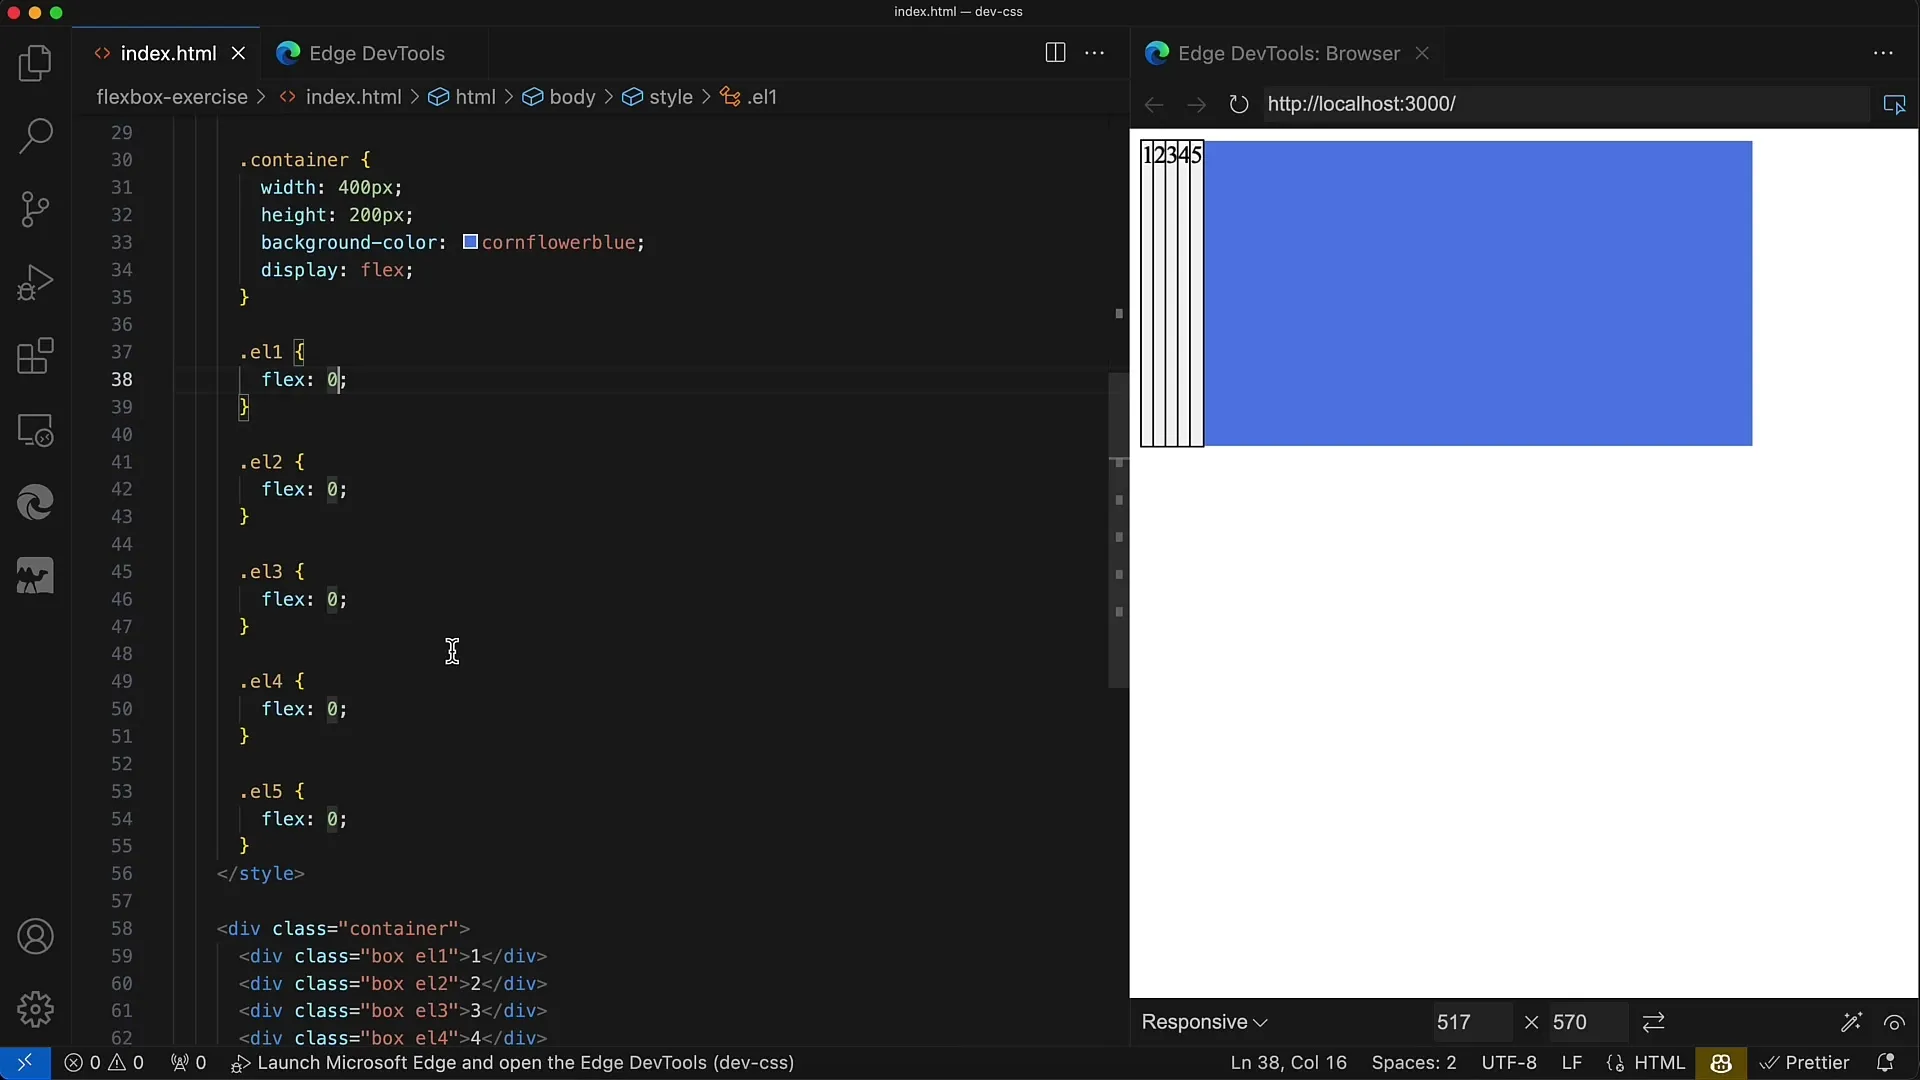Click the closing </style> tag
The image size is (1920, 1080).
261,873
